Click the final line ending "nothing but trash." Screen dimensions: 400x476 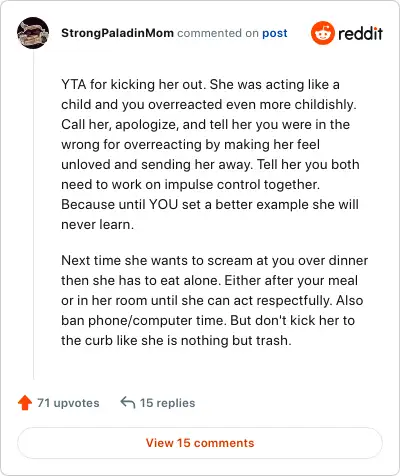tap(176, 340)
